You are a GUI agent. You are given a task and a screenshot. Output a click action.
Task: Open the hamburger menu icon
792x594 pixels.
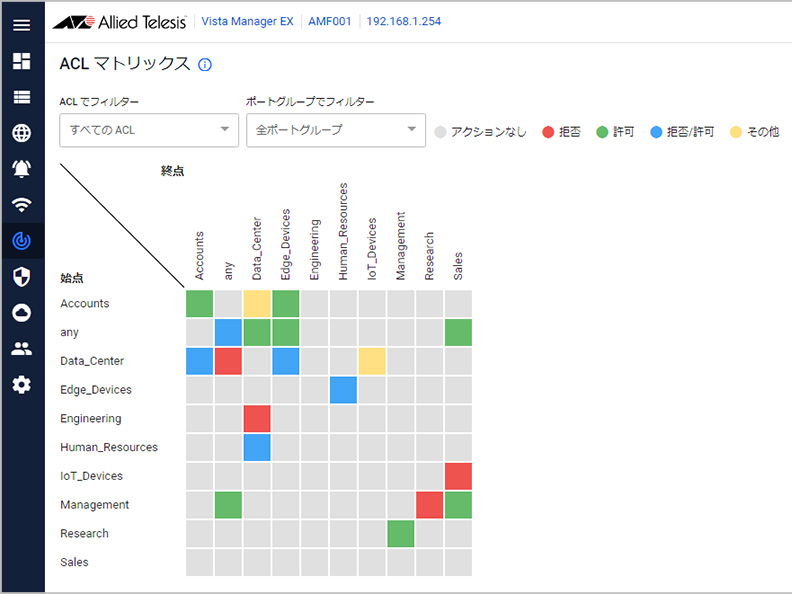click(21, 24)
